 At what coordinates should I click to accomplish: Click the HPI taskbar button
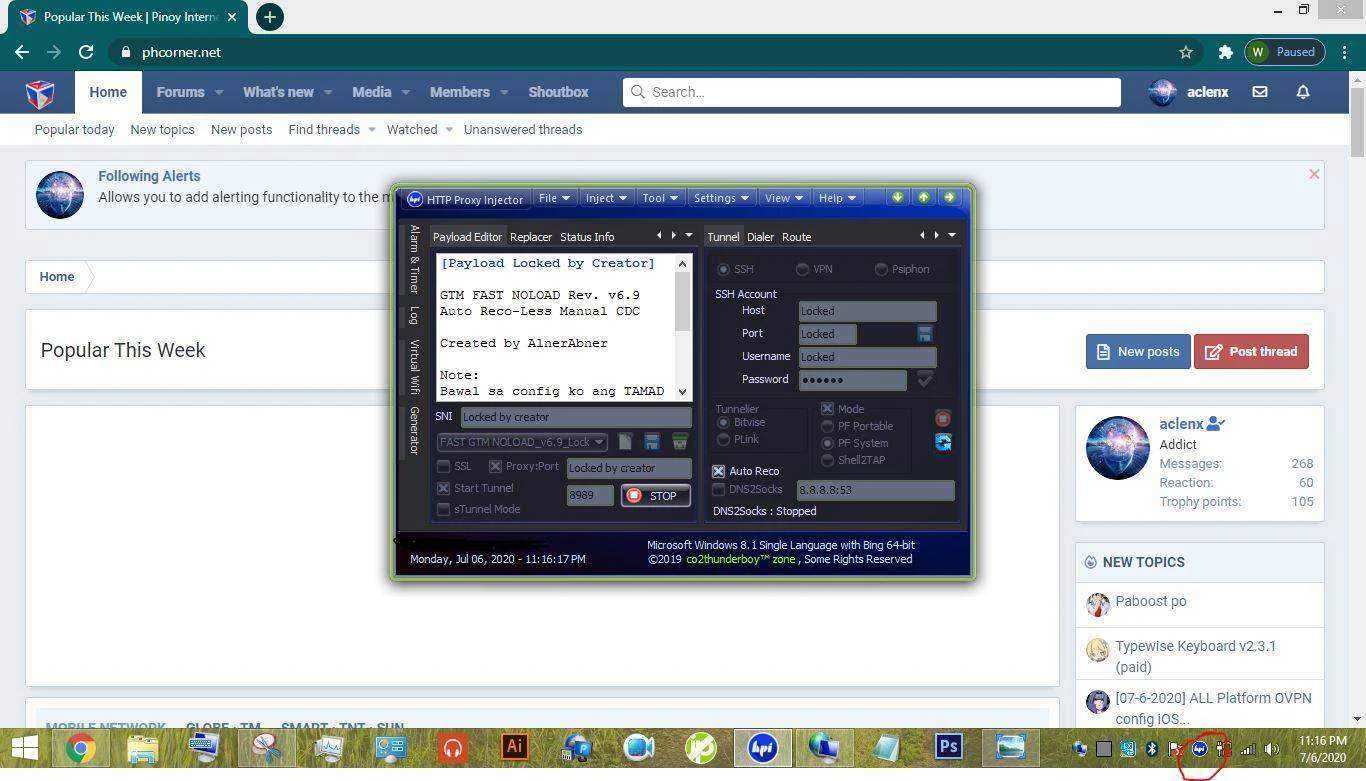tap(763, 747)
